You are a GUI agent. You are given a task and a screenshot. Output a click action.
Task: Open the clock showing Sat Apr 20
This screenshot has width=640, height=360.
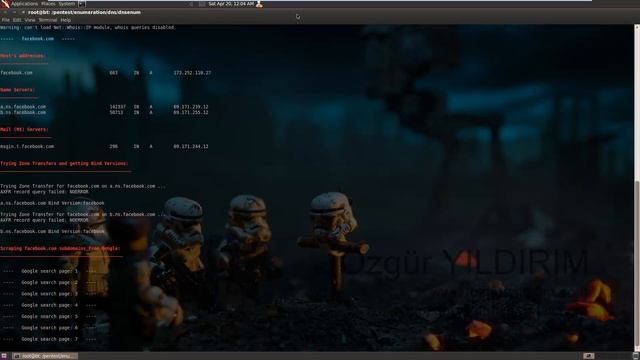(x=231, y=4)
